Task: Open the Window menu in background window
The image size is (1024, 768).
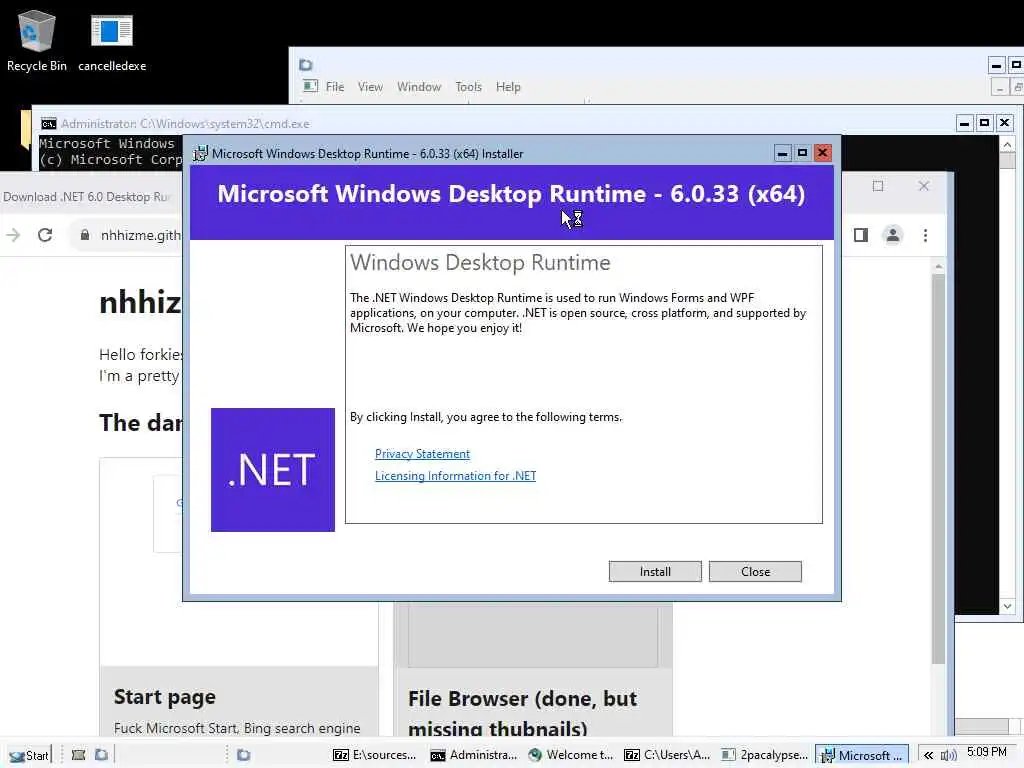Action: [419, 87]
